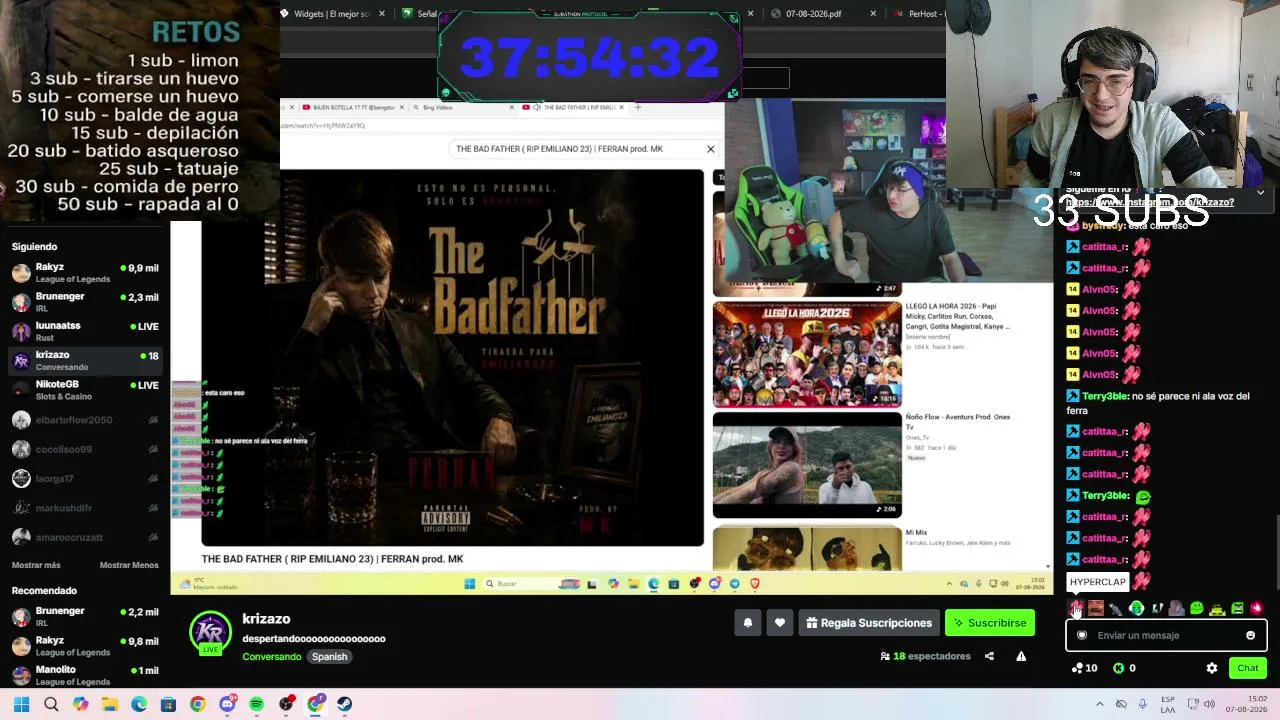1280x720 pixels.
Task: Send the HYPERCLAP quick emote
Action: point(1076,608)
